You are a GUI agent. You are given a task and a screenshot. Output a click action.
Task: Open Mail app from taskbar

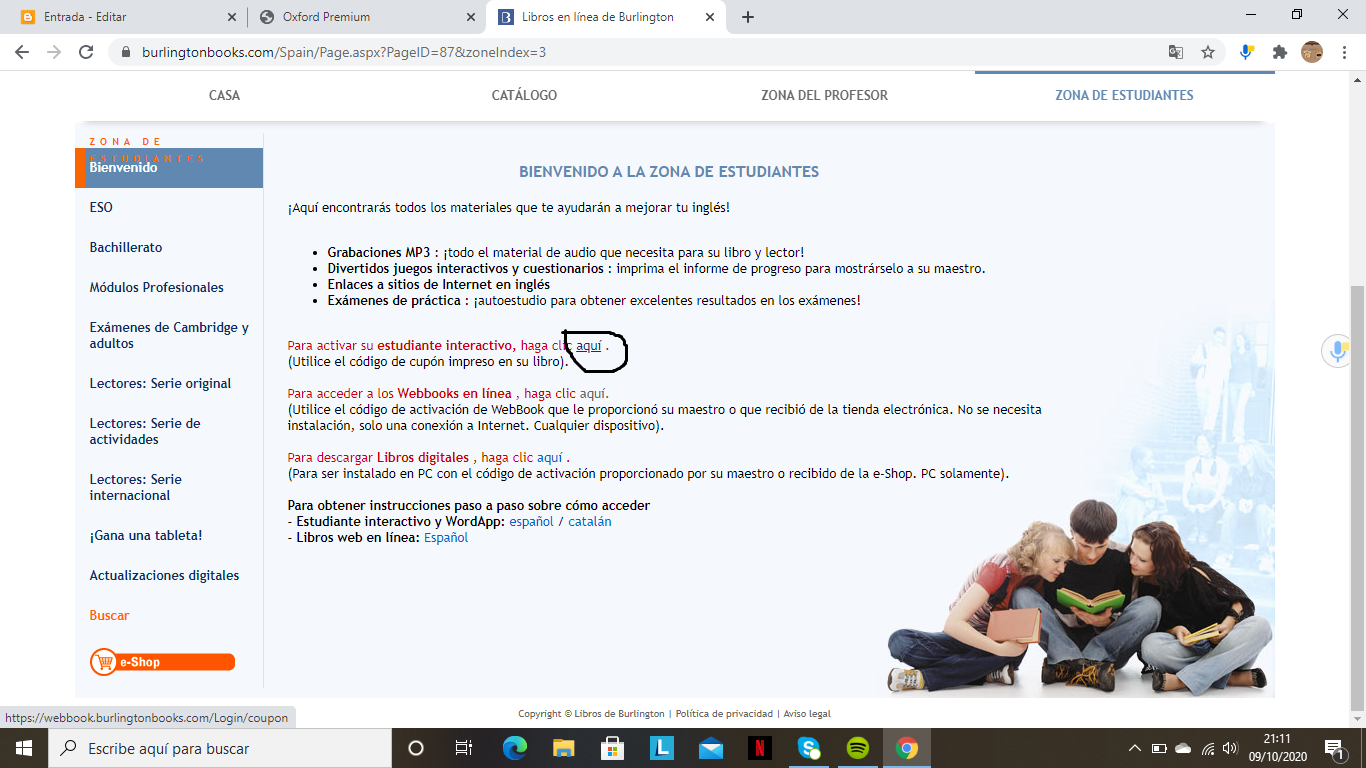coord(711,748)
